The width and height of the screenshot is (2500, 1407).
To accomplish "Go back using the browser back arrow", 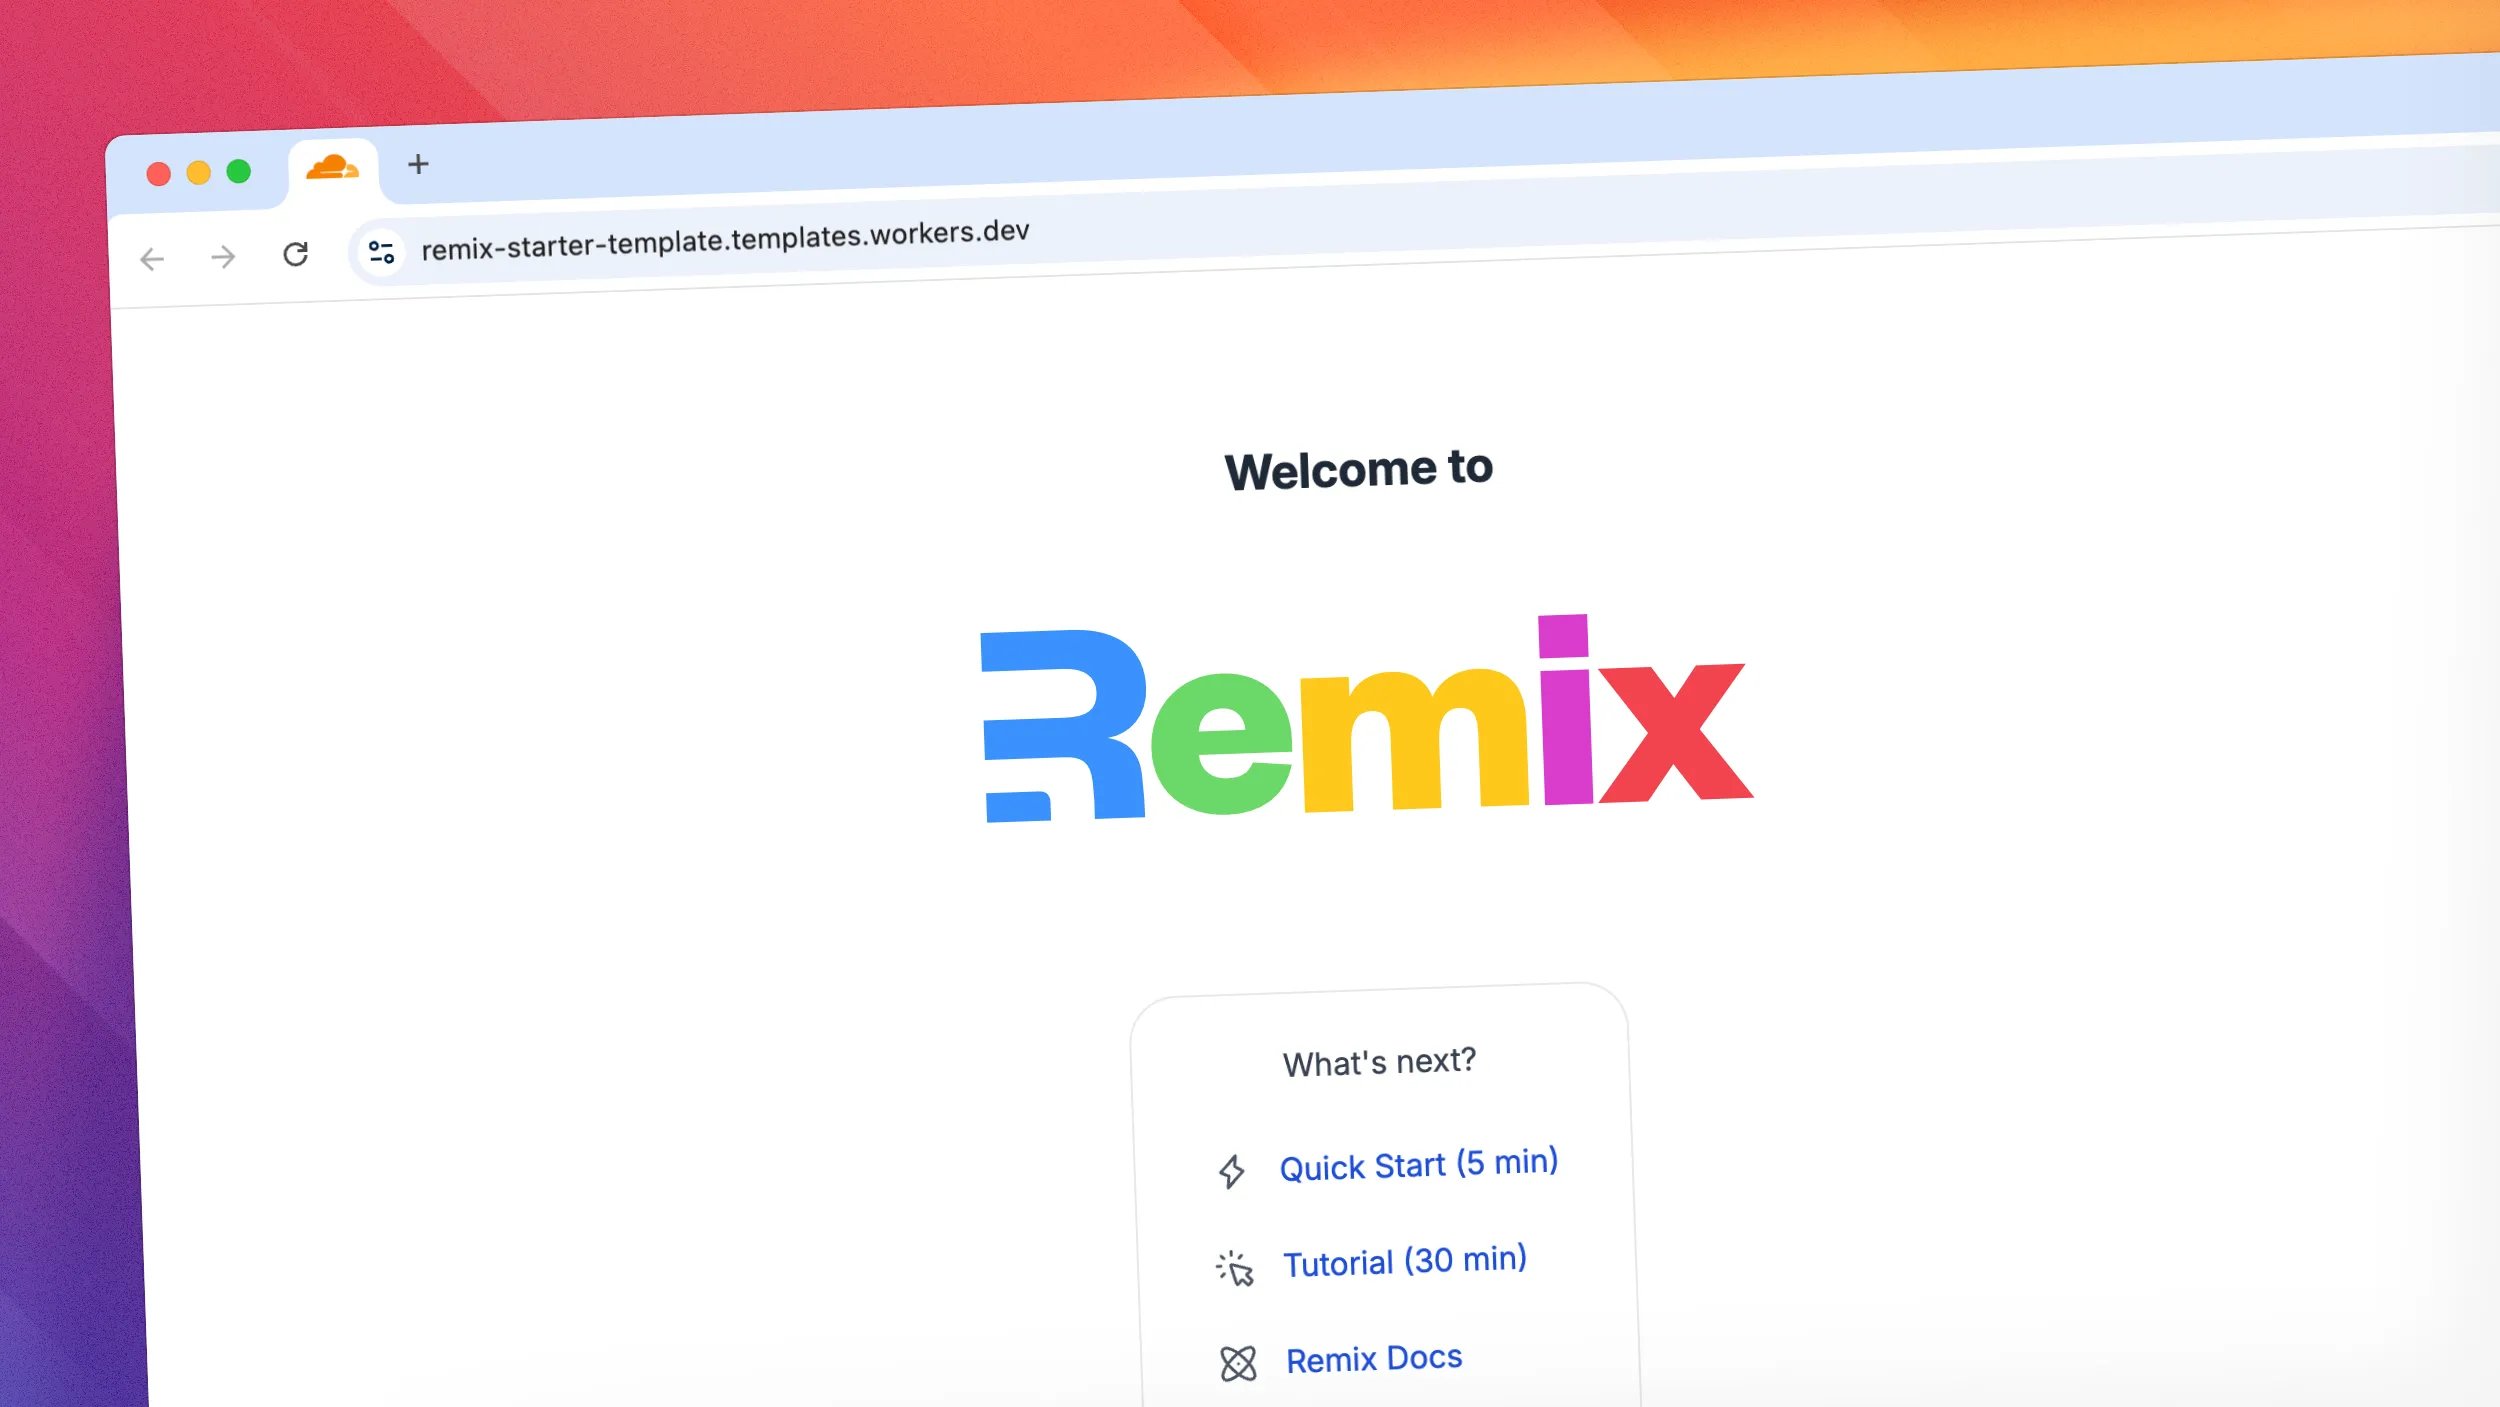I will (152, 260).
